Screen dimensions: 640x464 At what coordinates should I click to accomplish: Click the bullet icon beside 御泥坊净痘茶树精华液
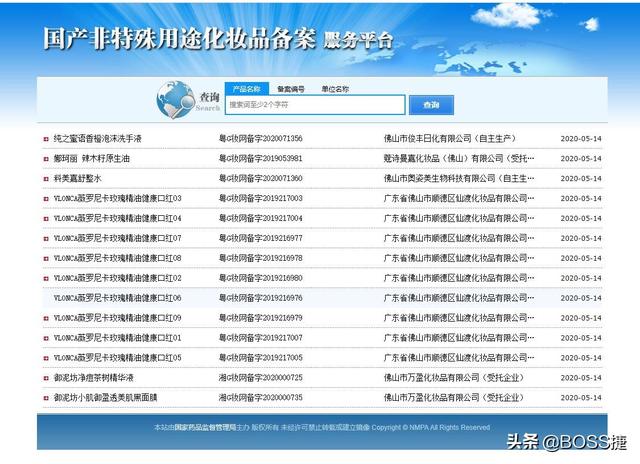[x=46, y=378]
